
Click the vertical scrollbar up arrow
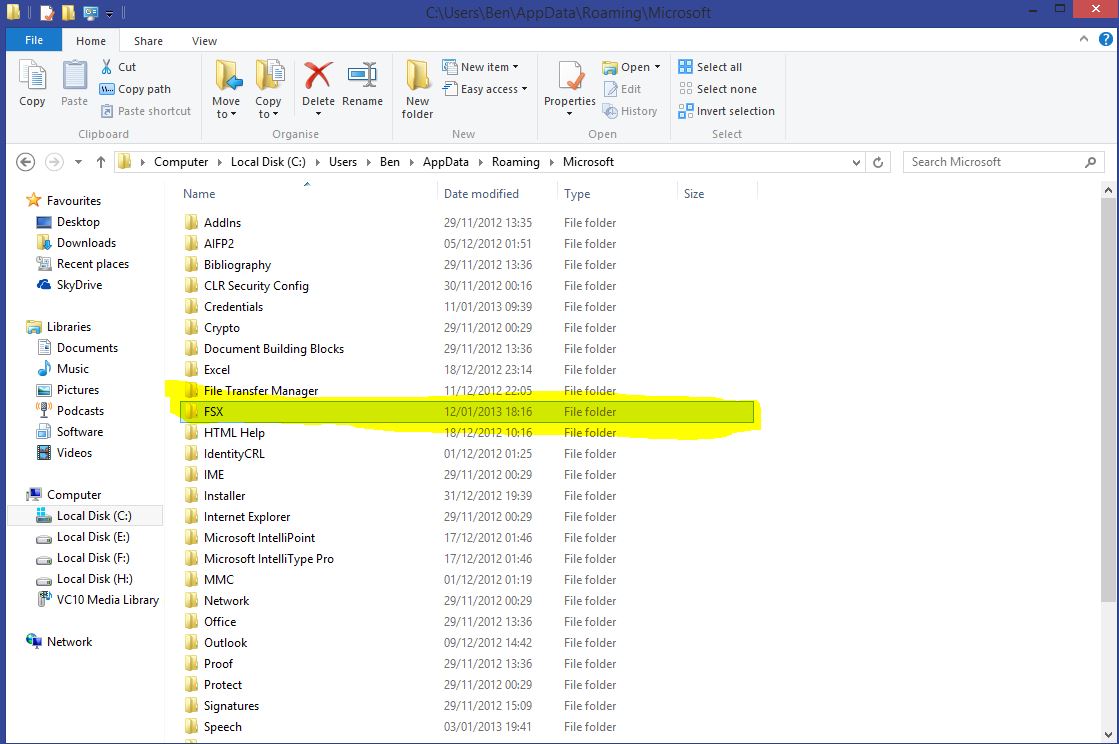[x=1108, y=190]
